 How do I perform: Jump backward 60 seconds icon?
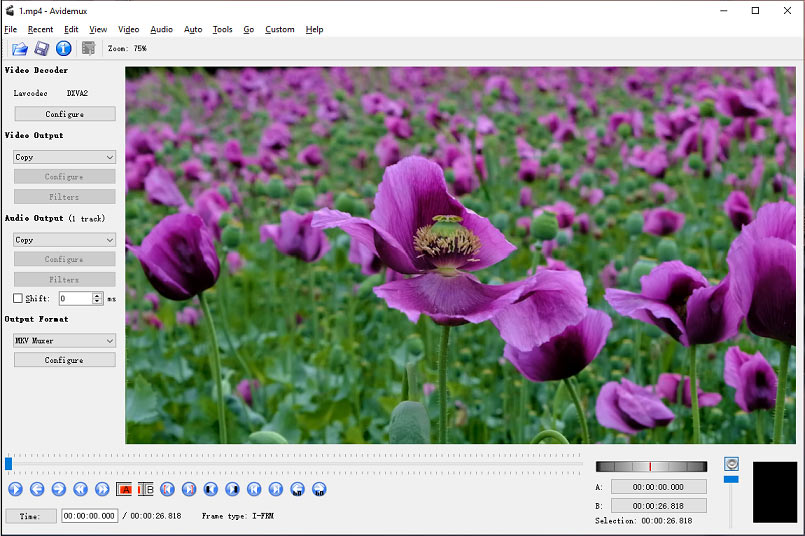[x=297, y=489]
